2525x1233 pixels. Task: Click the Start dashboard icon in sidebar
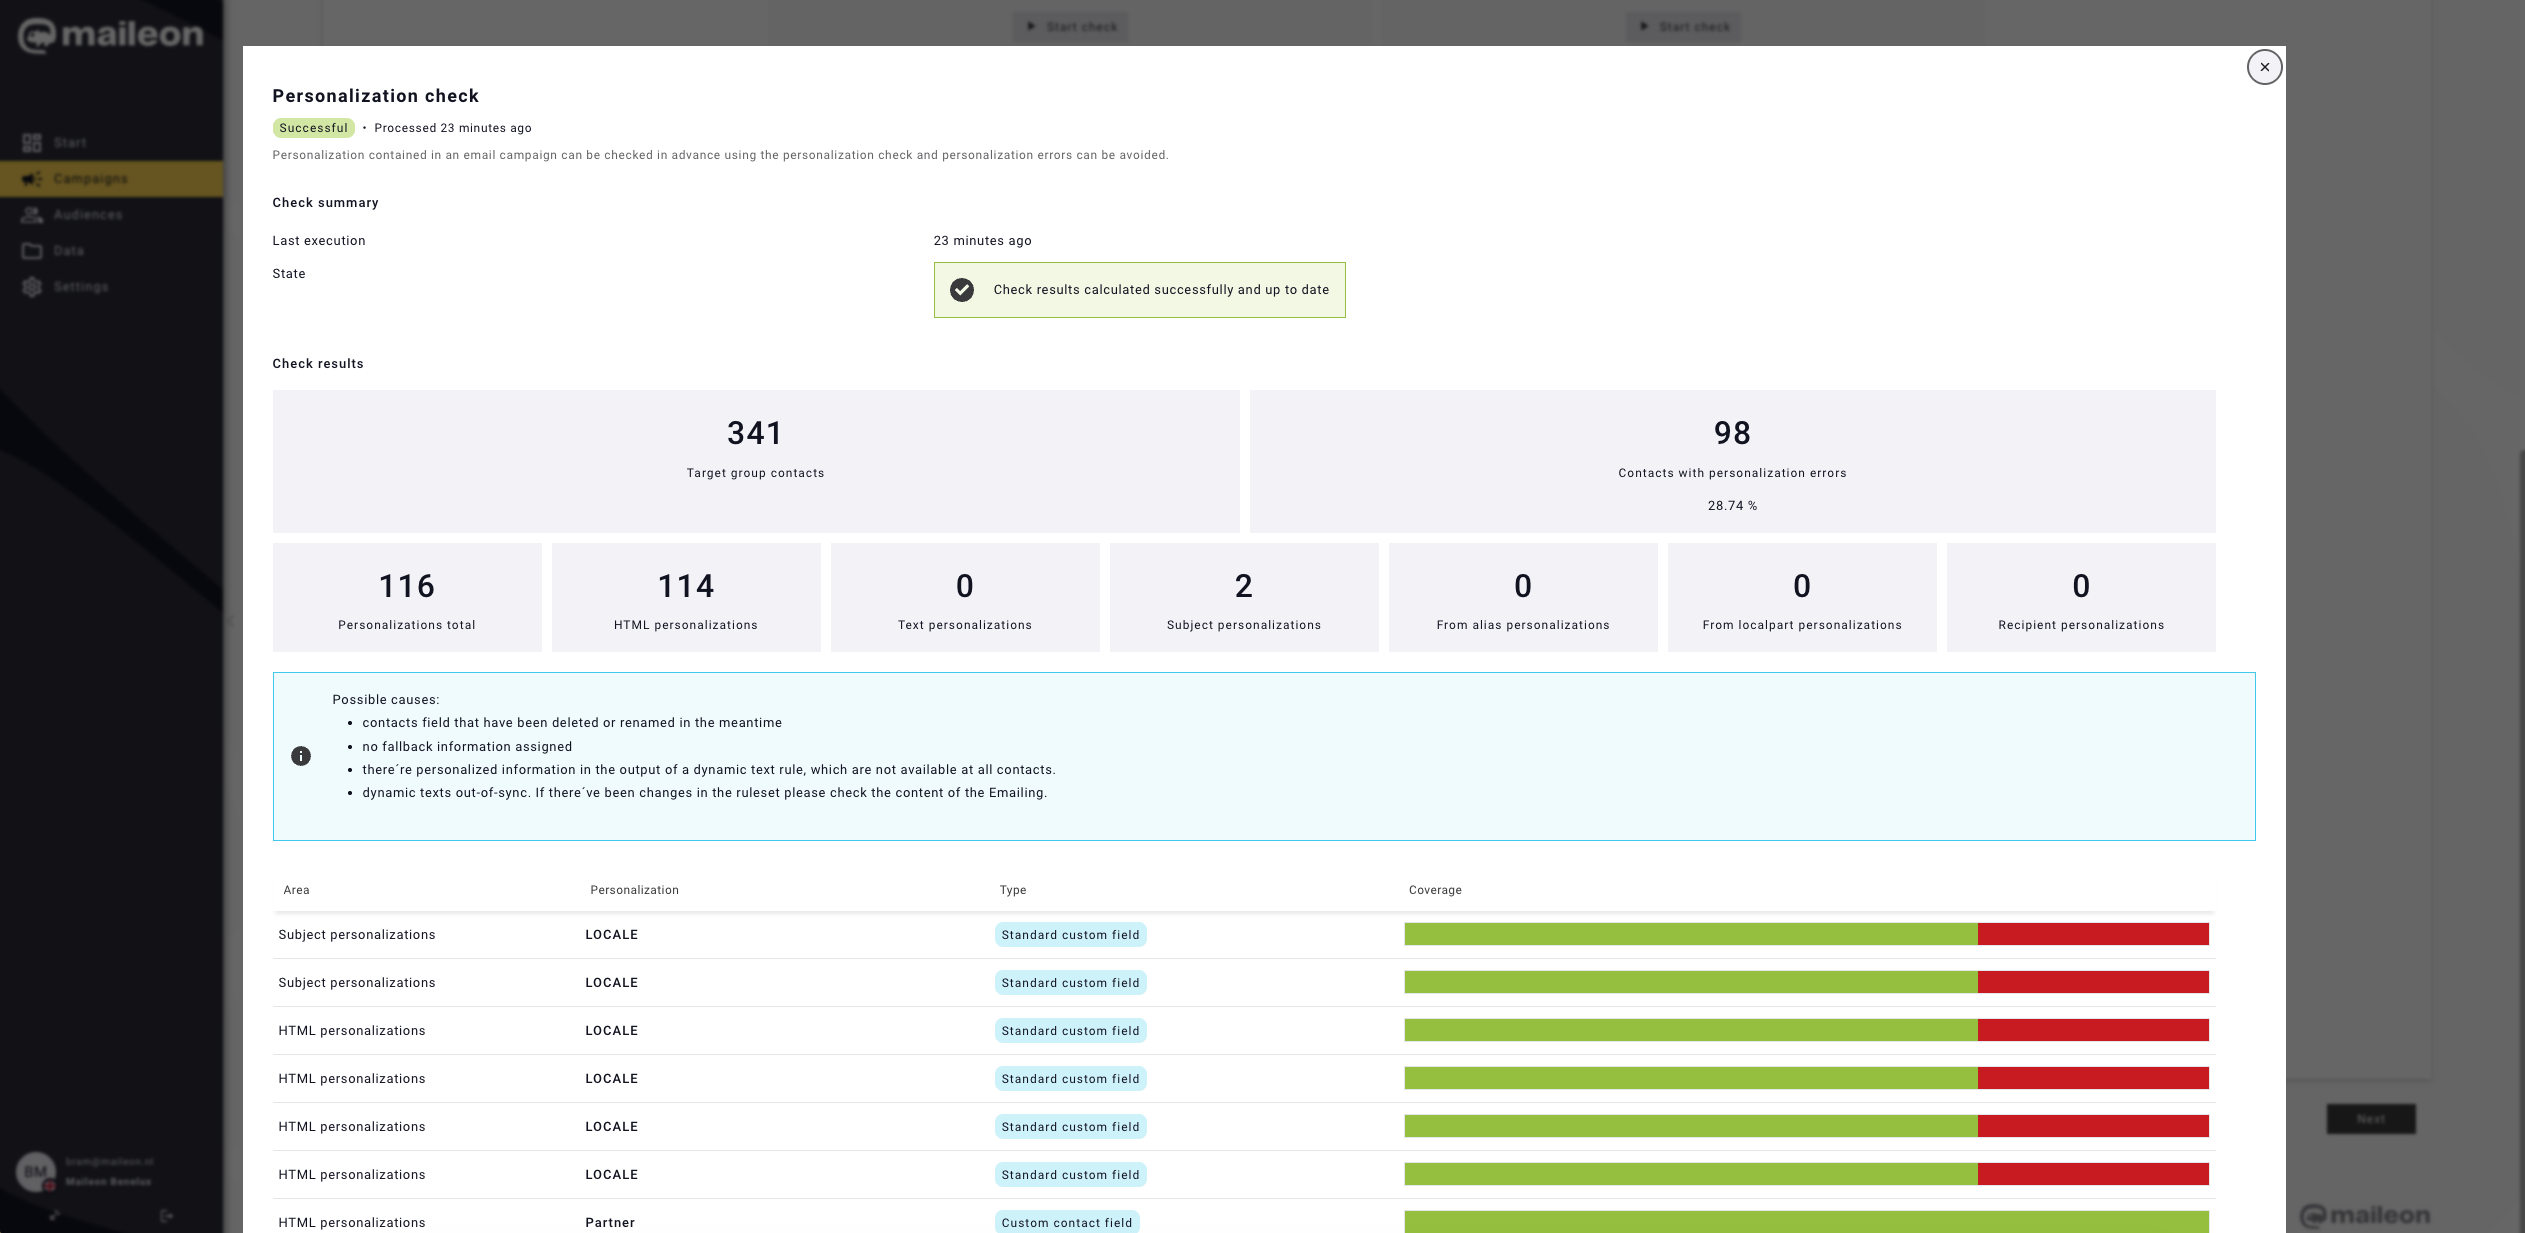pos(32,143)
